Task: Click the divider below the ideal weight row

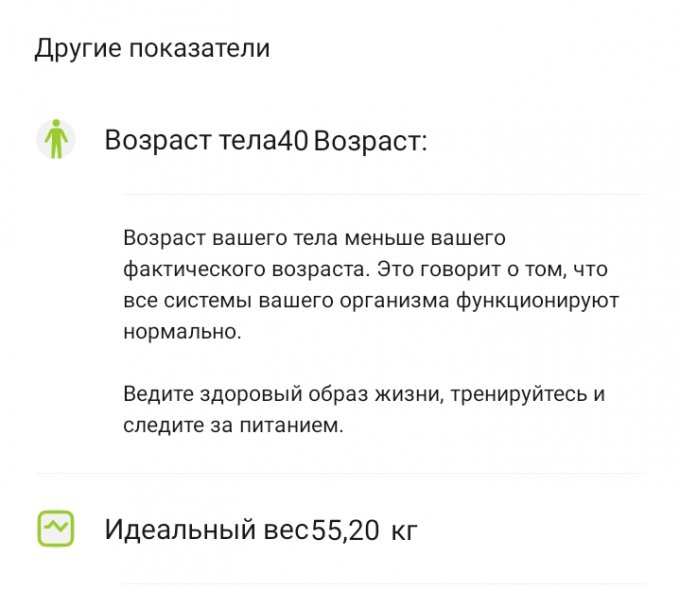Action: [384, 584]
